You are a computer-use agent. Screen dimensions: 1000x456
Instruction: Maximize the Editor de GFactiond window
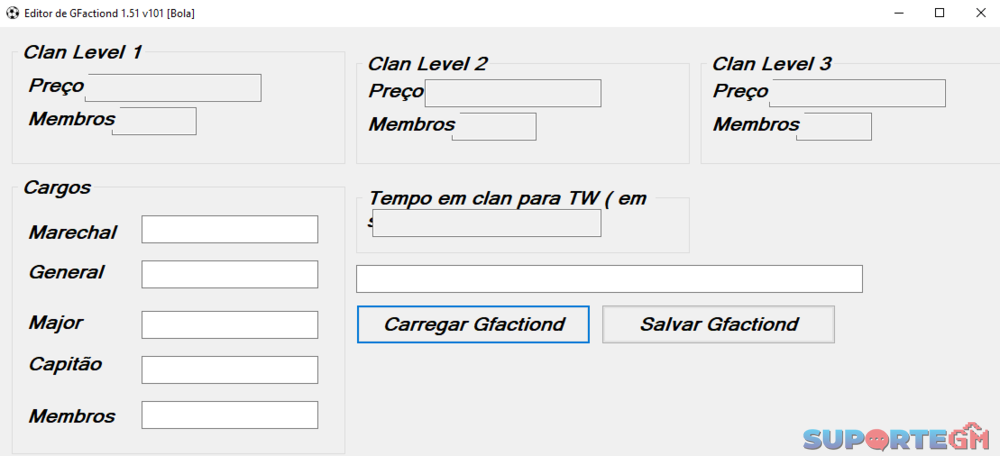tap(939, 12)
